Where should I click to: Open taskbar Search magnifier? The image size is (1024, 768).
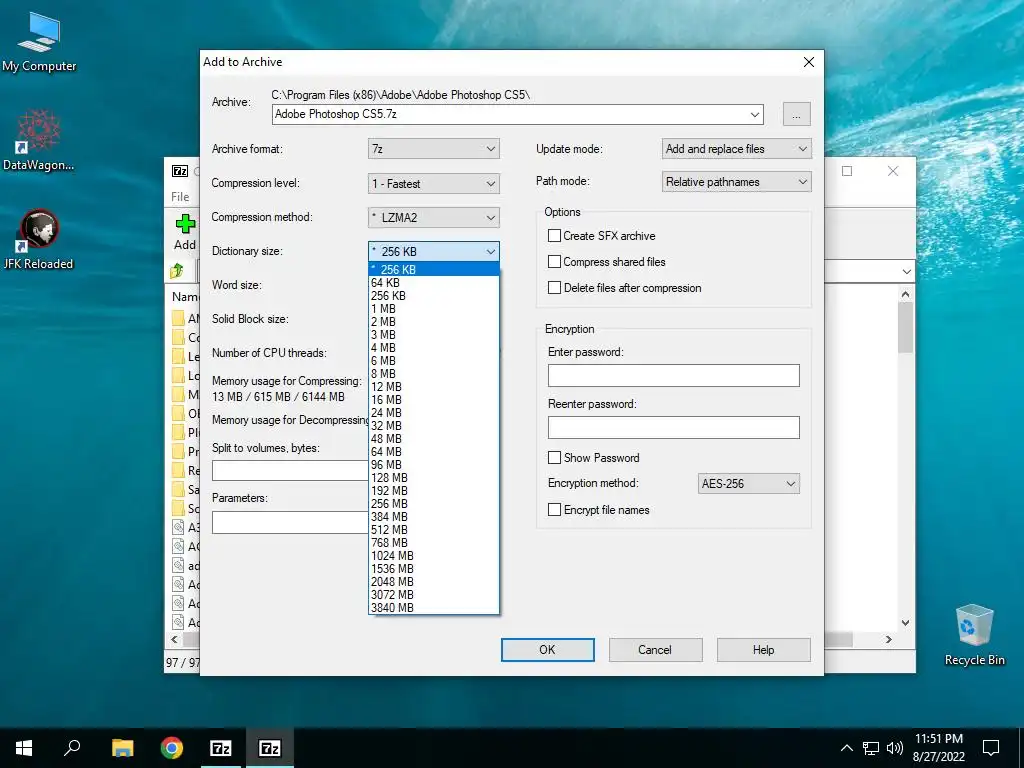[72, 748]
